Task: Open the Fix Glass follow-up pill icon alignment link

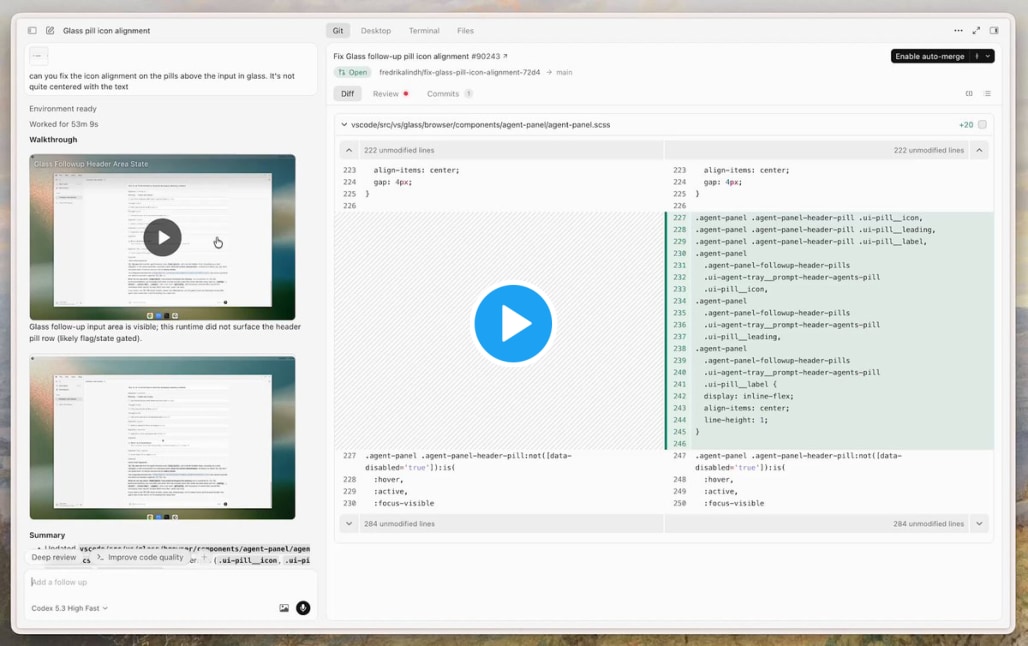Action: (x=420, y=56)
